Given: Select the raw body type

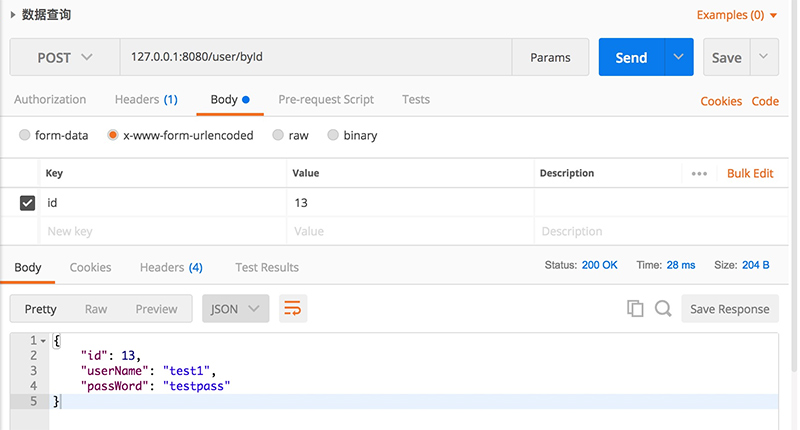Looking at the screenshot, I should click(x=278, y=135).
